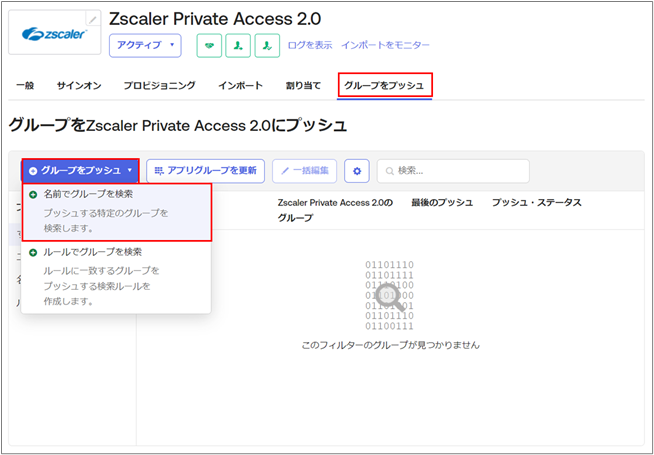Click the Zscaler Private Access 2.0のグループ column header
The height and width of the screenshot is (455, 654).
pos(336,210)
